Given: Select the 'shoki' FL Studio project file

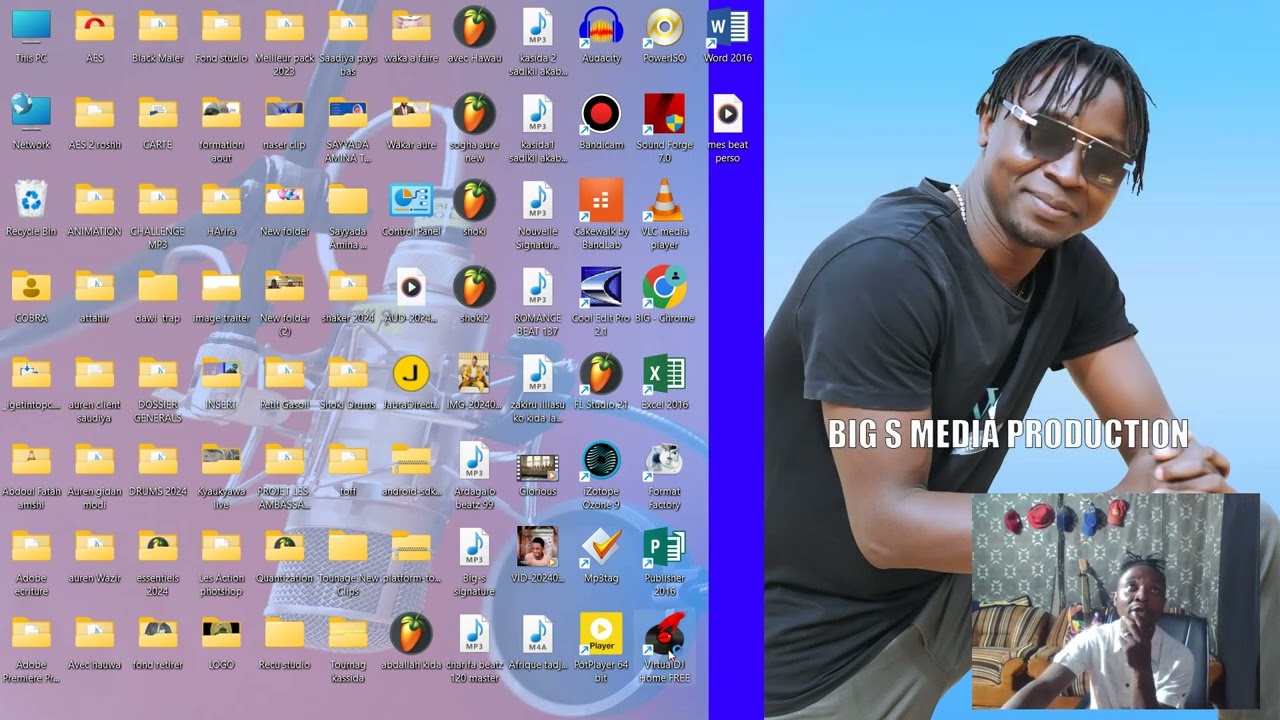Looking at the screenshot, I should point(475,201).
